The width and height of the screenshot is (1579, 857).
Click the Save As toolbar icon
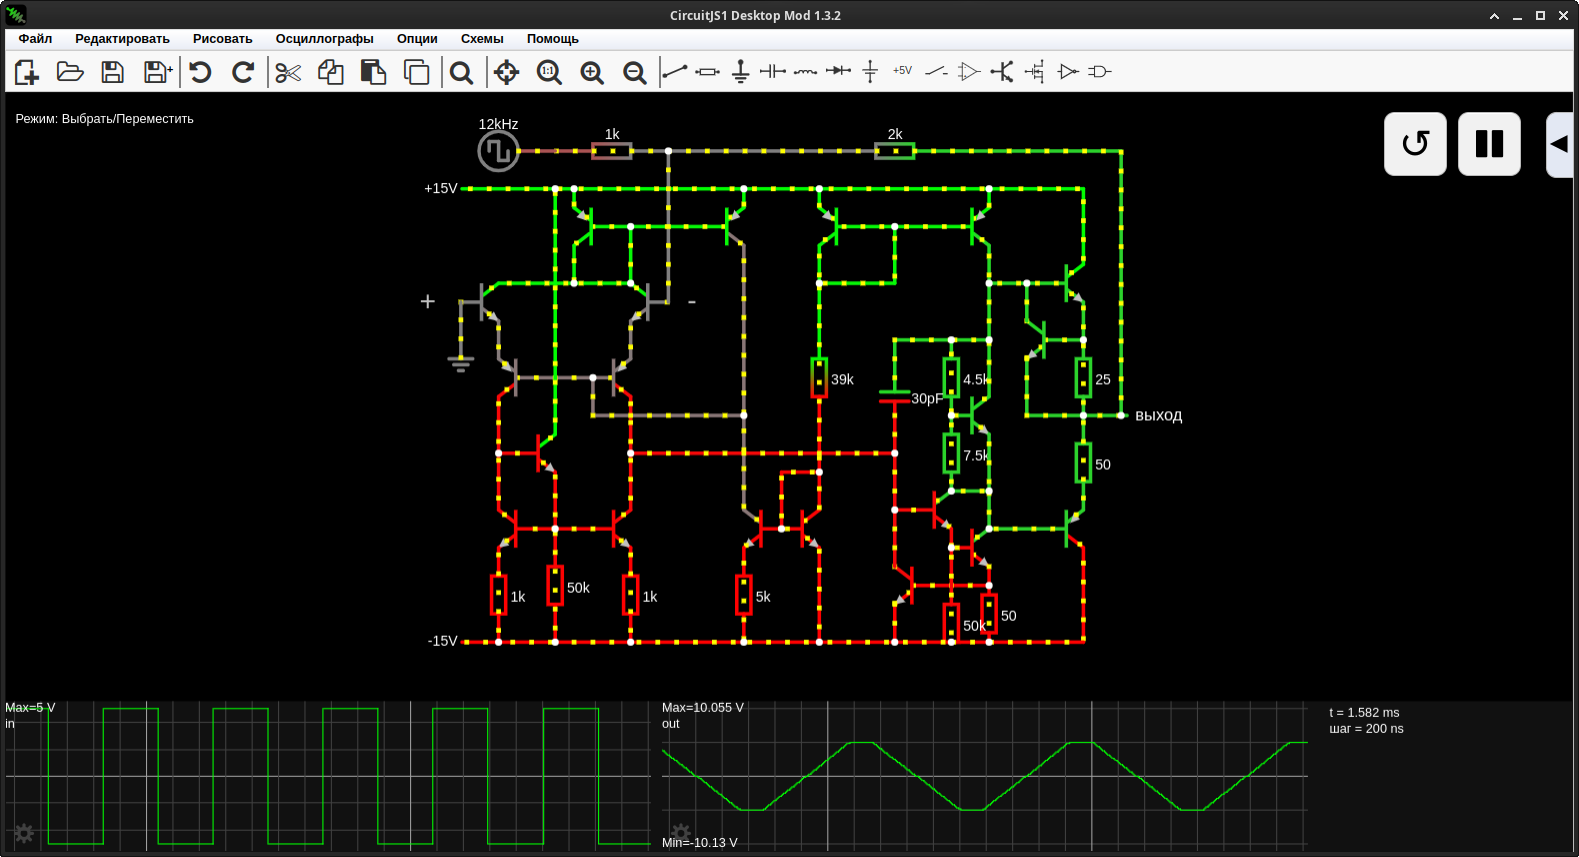click(158, 72)
